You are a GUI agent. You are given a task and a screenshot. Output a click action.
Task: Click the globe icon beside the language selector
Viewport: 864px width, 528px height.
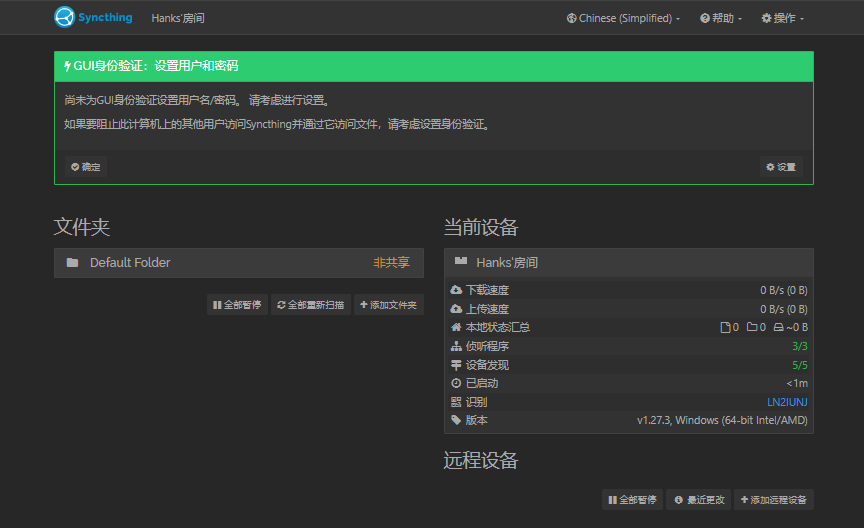coord(571,18)
